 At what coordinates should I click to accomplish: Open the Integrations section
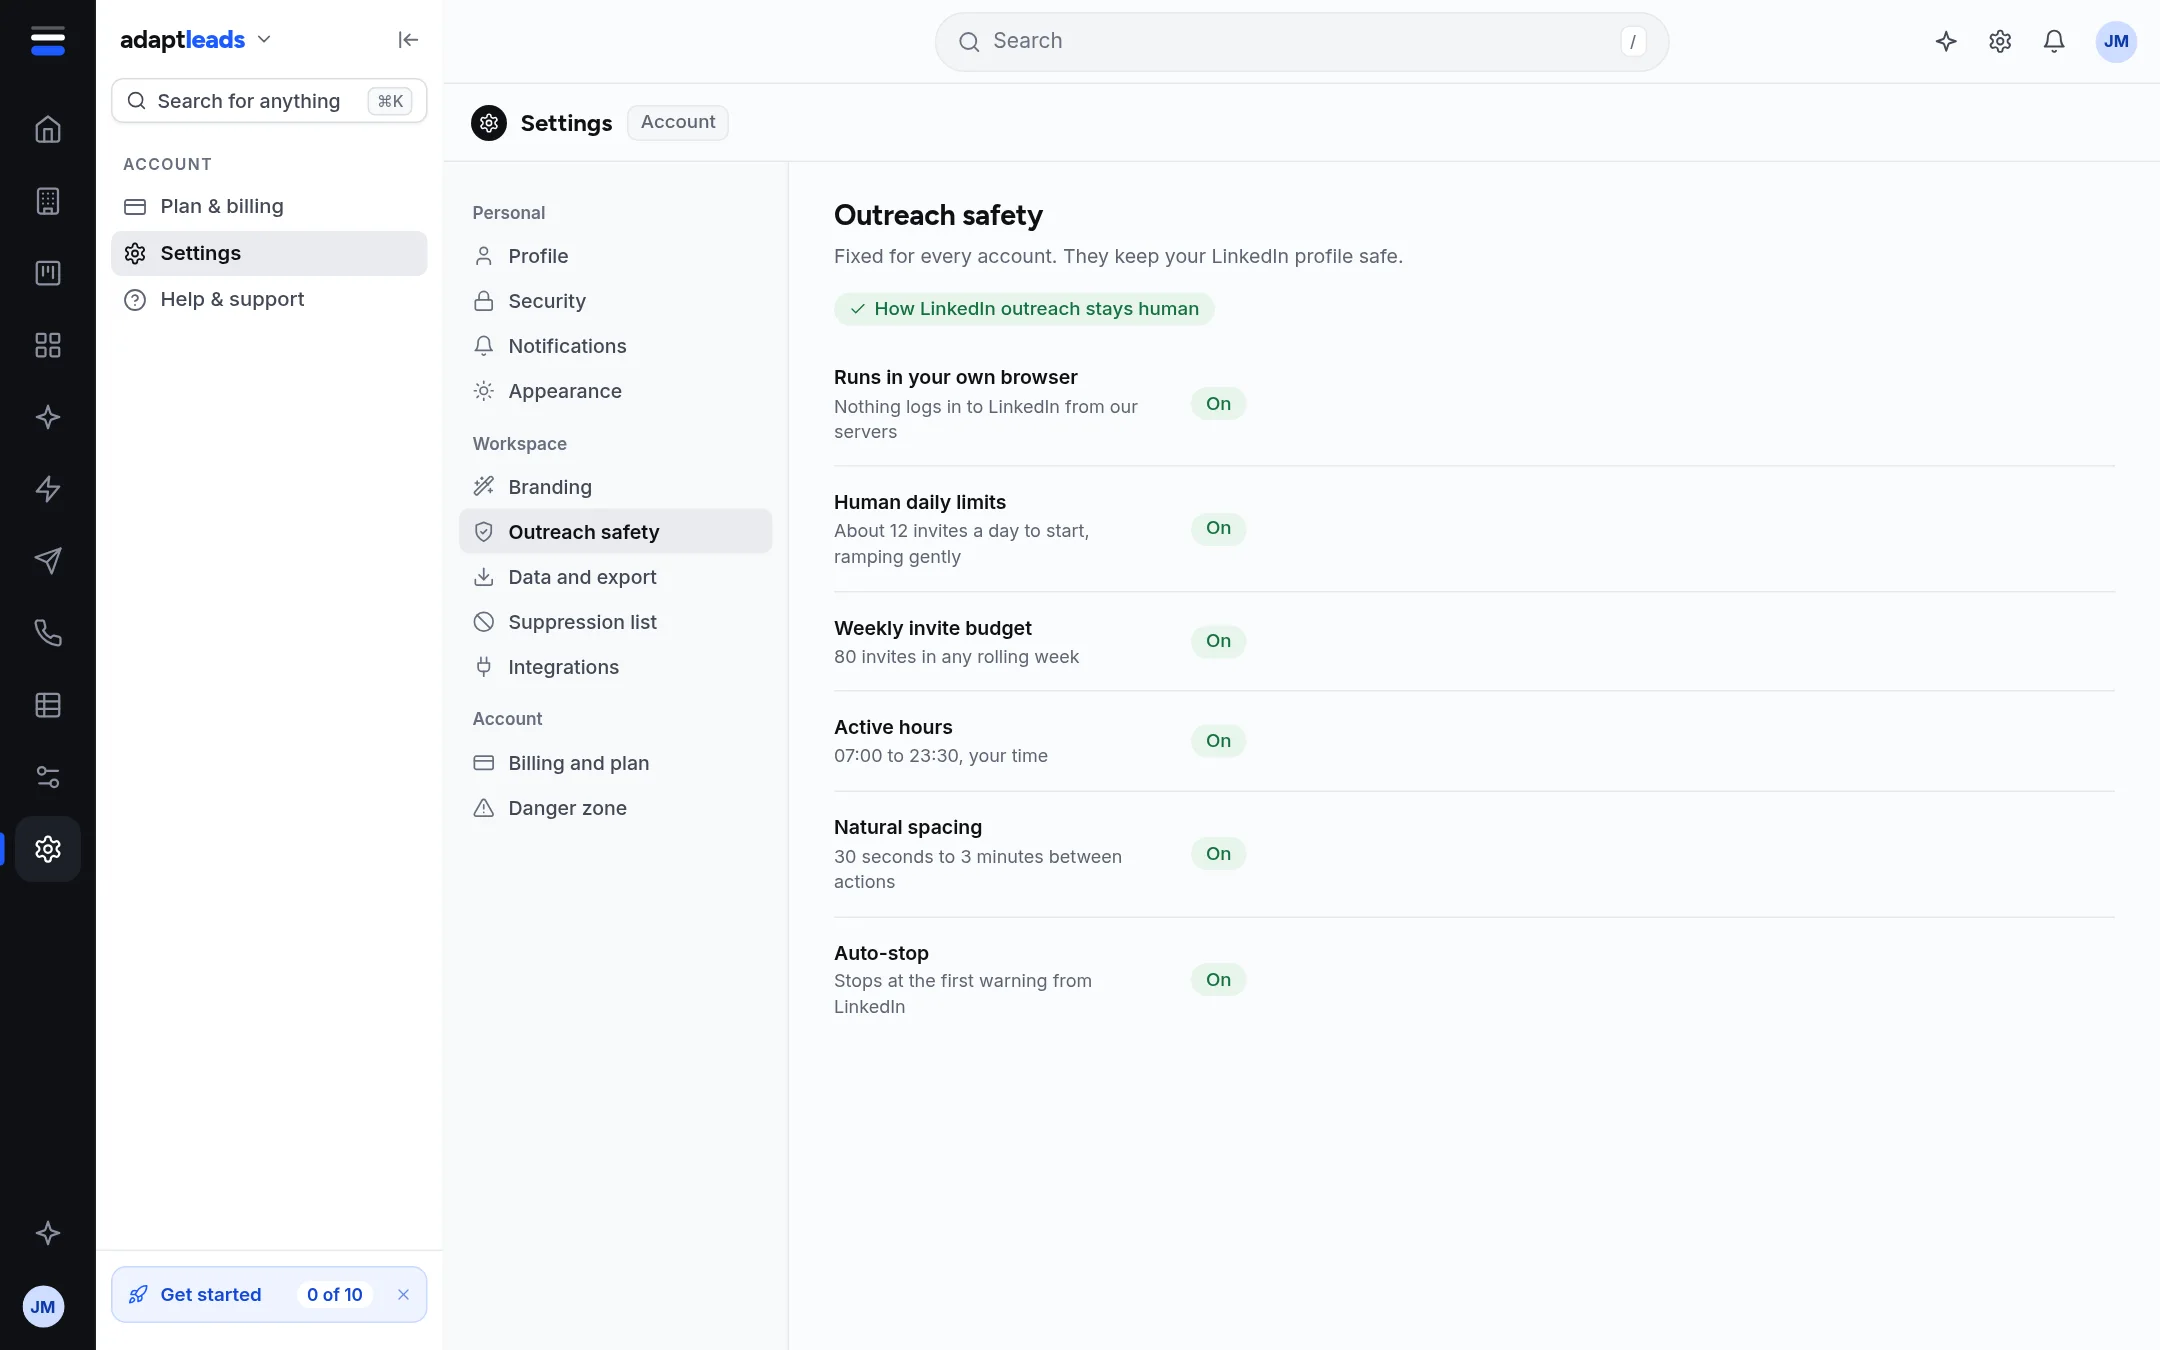point(615,667)
